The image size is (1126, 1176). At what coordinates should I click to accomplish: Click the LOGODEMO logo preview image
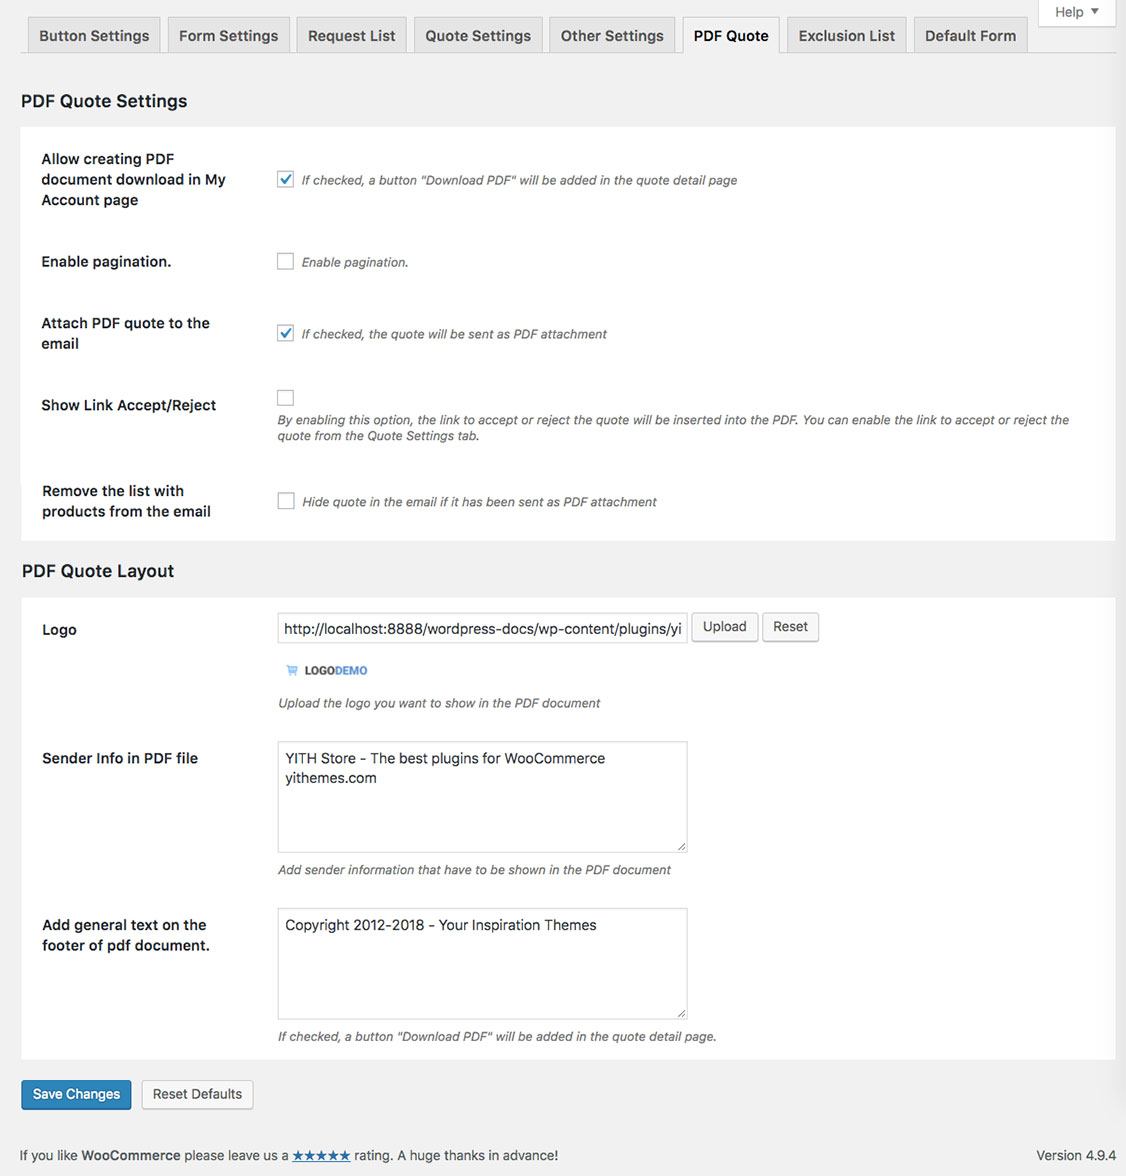pos(327,670)
